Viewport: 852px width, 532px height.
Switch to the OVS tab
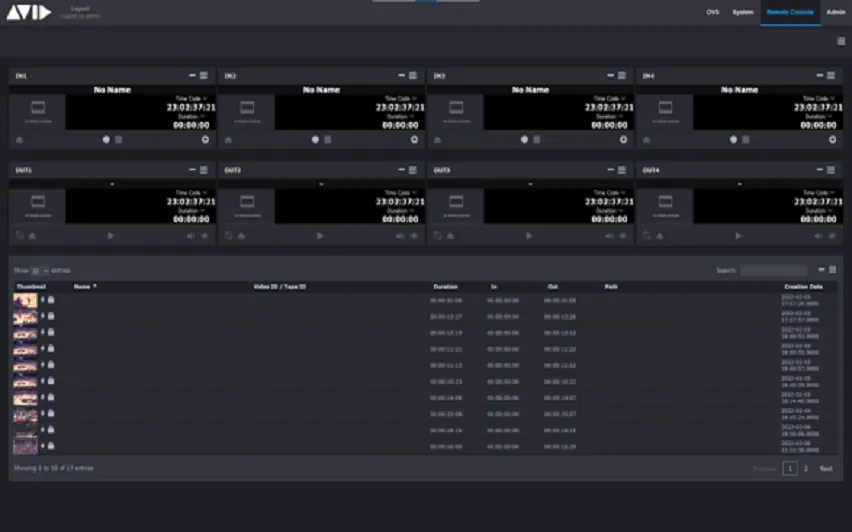(x=712, y=12)
